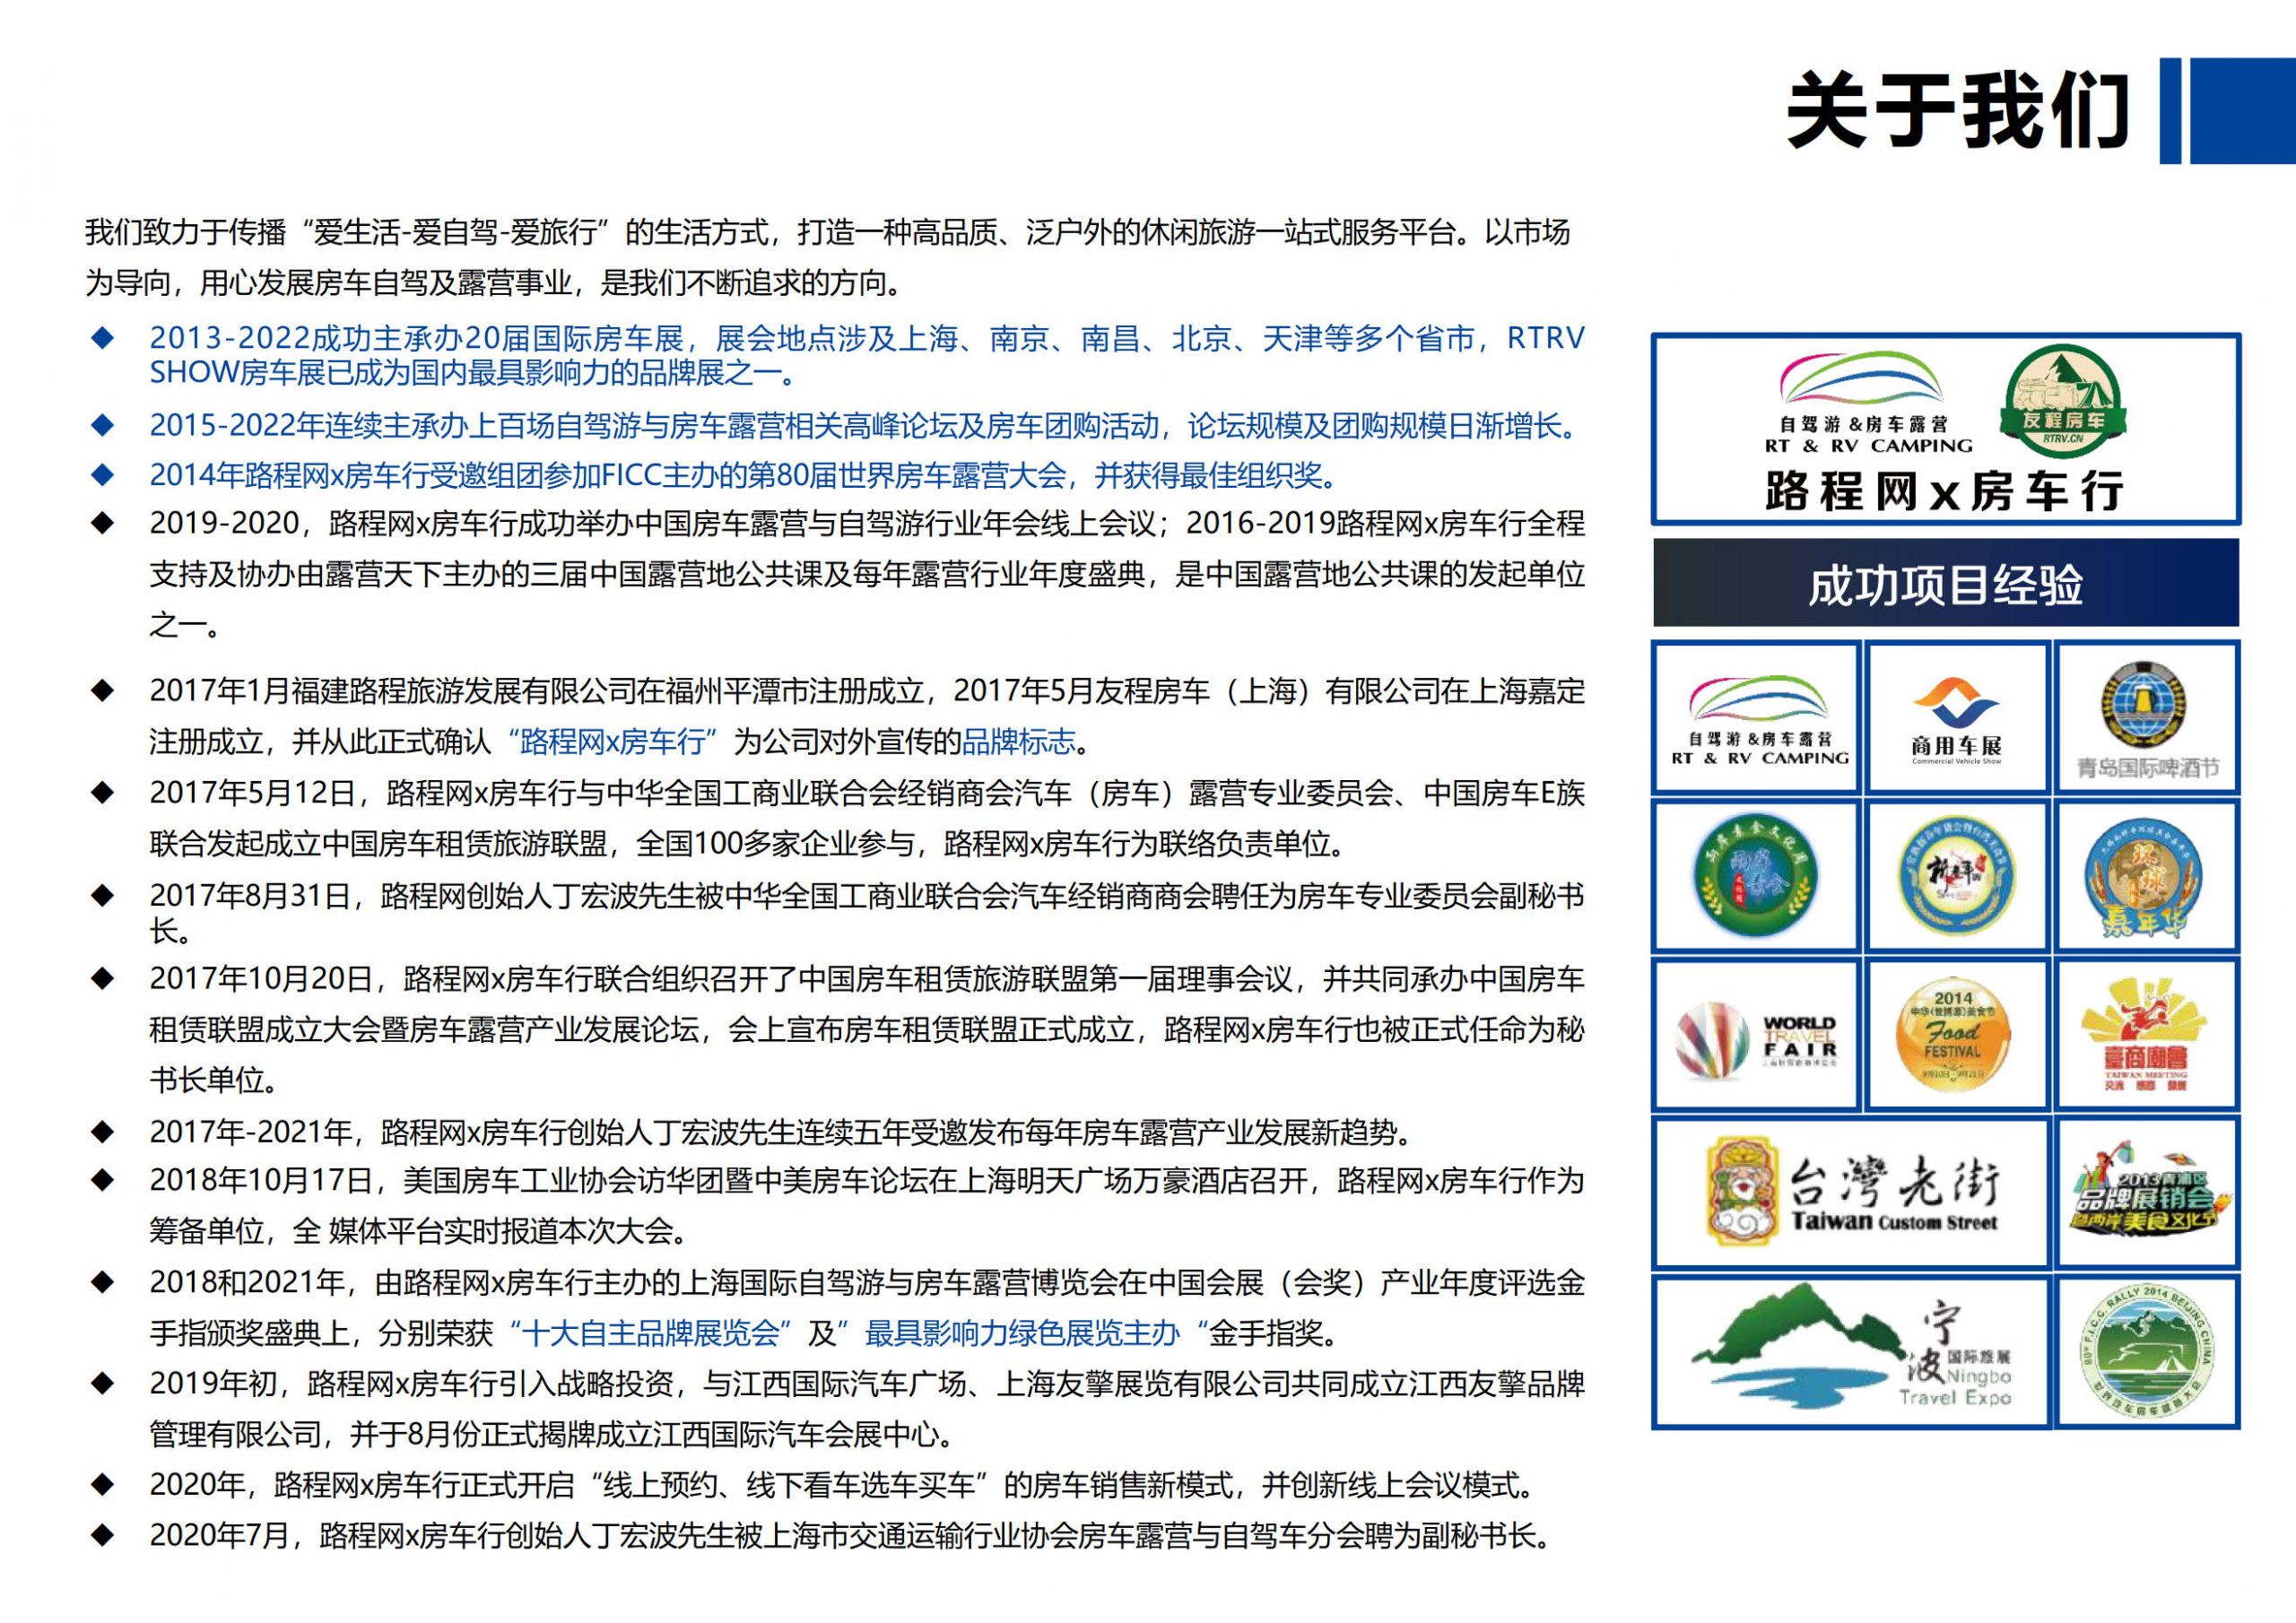The width and height of the screenshot is (2296, 1623).
Task: Select the FICC Rally 2014 Beijing emblem
Action: [2146, 1350]
